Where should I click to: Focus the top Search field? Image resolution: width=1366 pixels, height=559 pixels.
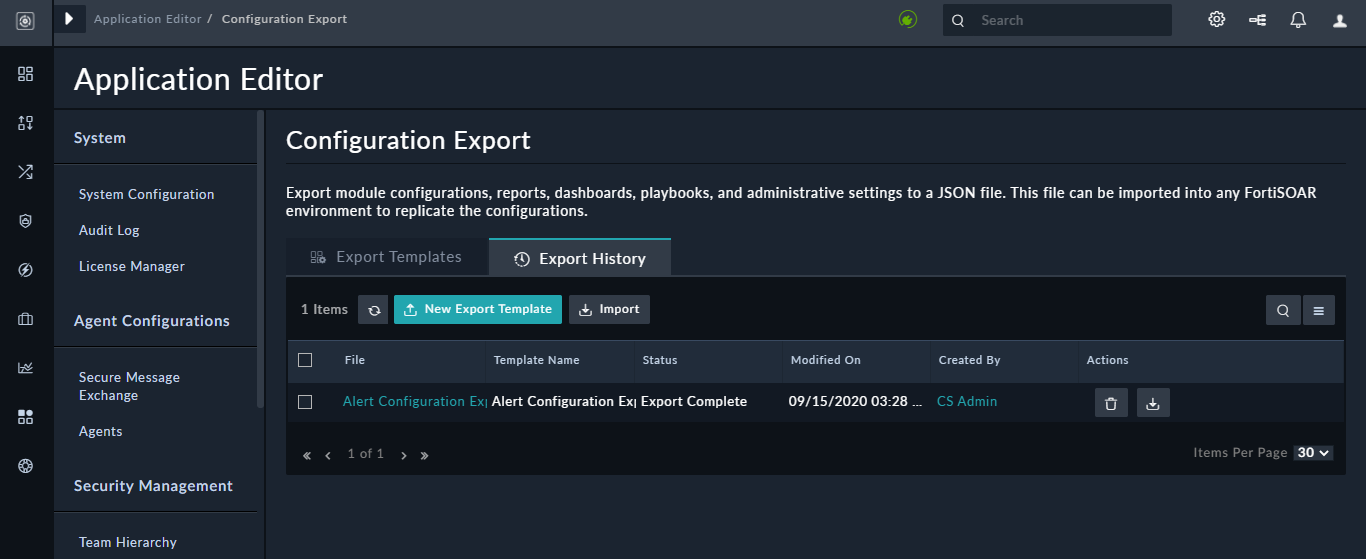tap(1057, 20)
